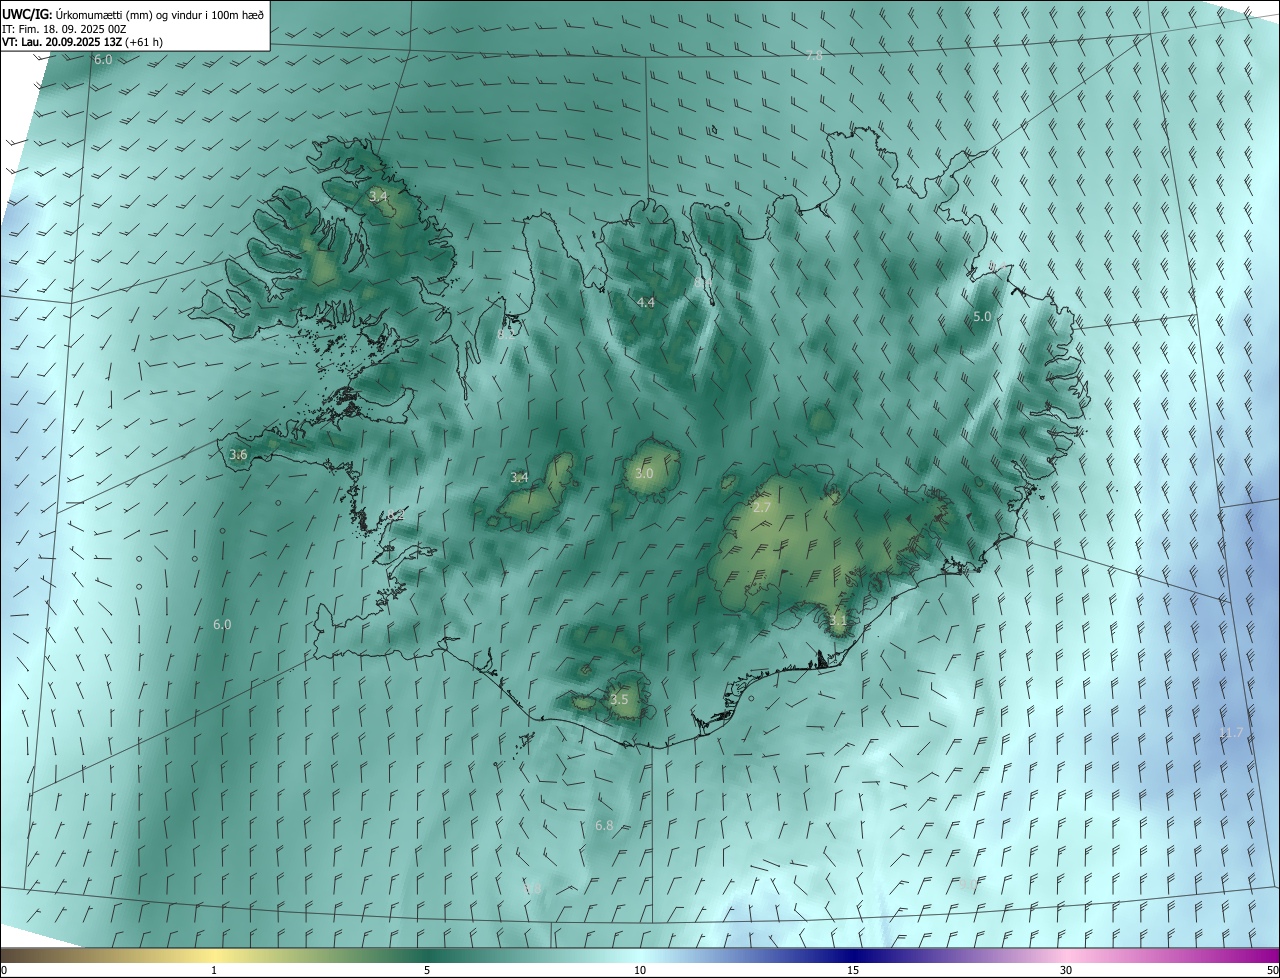Click the 1 tick on the color scale

pos(214,970)
